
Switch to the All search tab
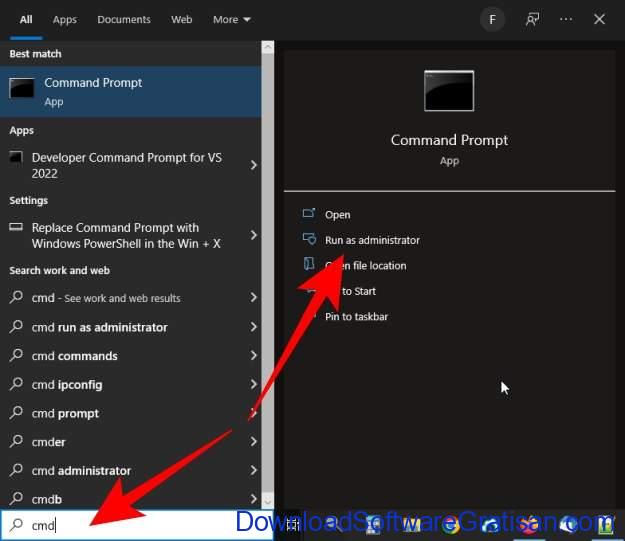[x=26, y=20]
